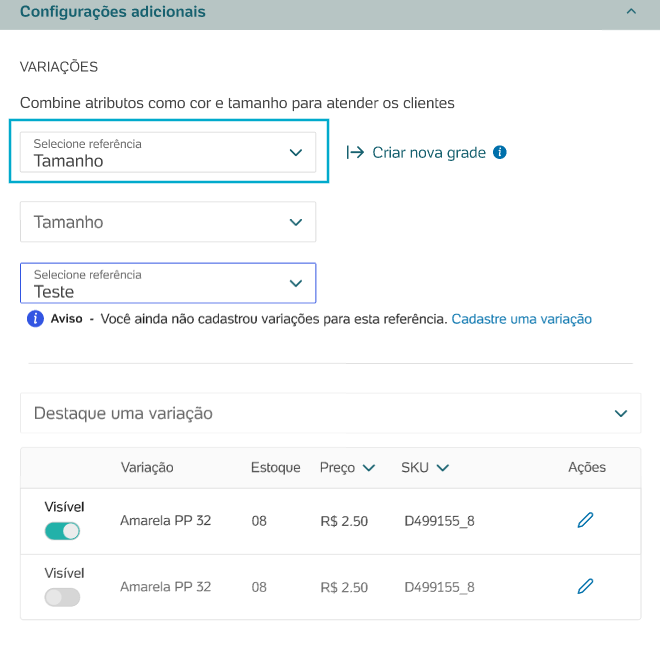Click the info icon beside Criar nova grade
Viewport: 660px width, 647px height.
tap(500, 152)
